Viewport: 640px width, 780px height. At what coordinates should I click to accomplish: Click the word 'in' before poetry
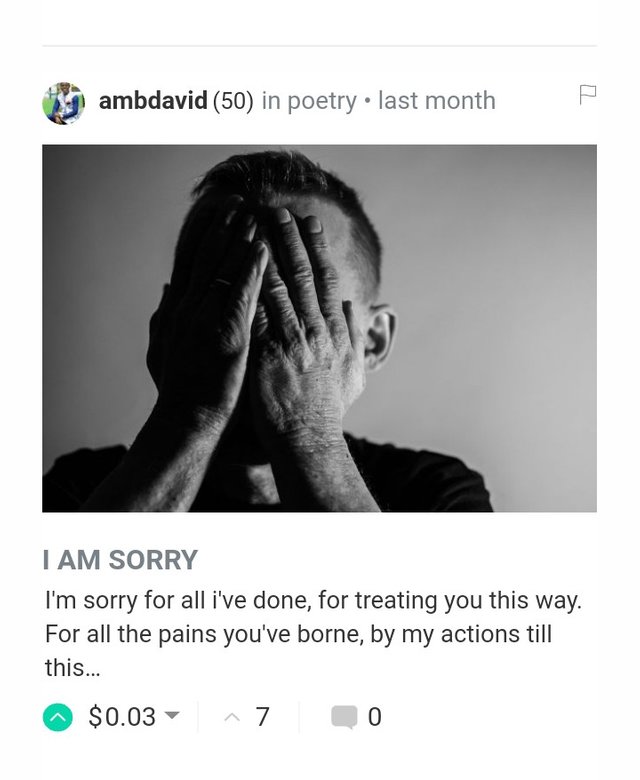[270, 101]
